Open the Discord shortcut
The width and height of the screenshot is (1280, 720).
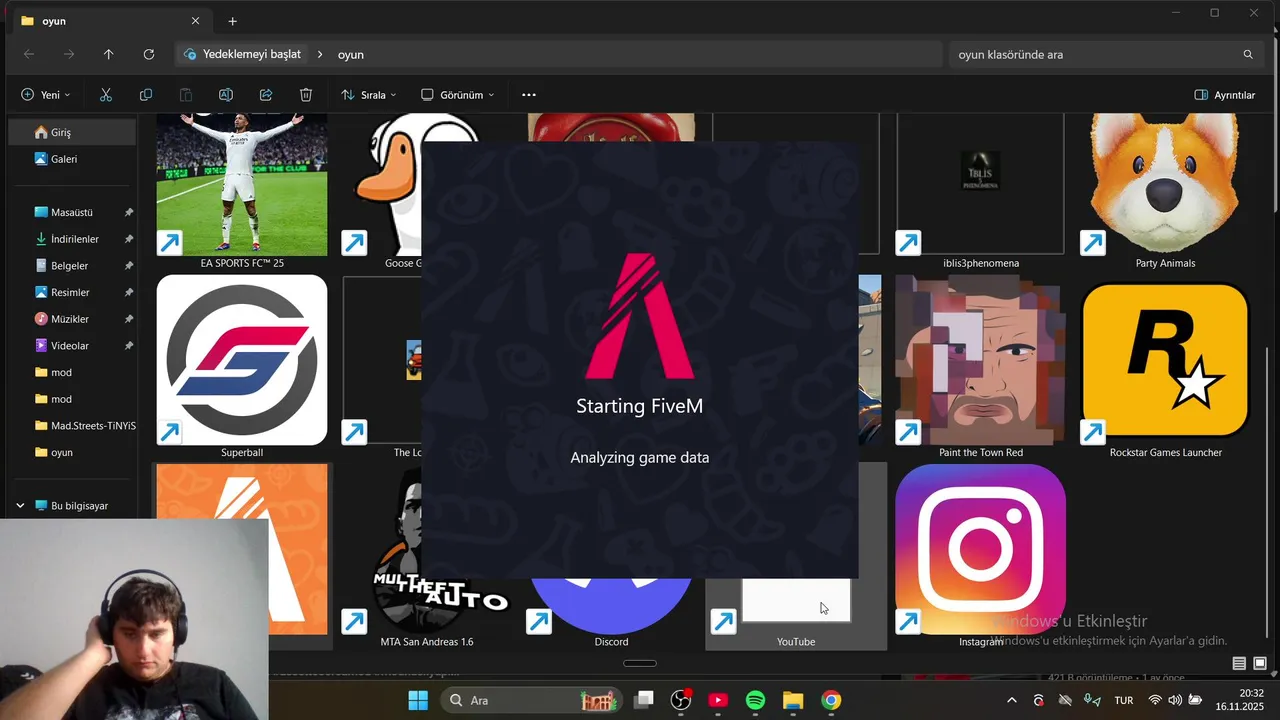(611, 612)
